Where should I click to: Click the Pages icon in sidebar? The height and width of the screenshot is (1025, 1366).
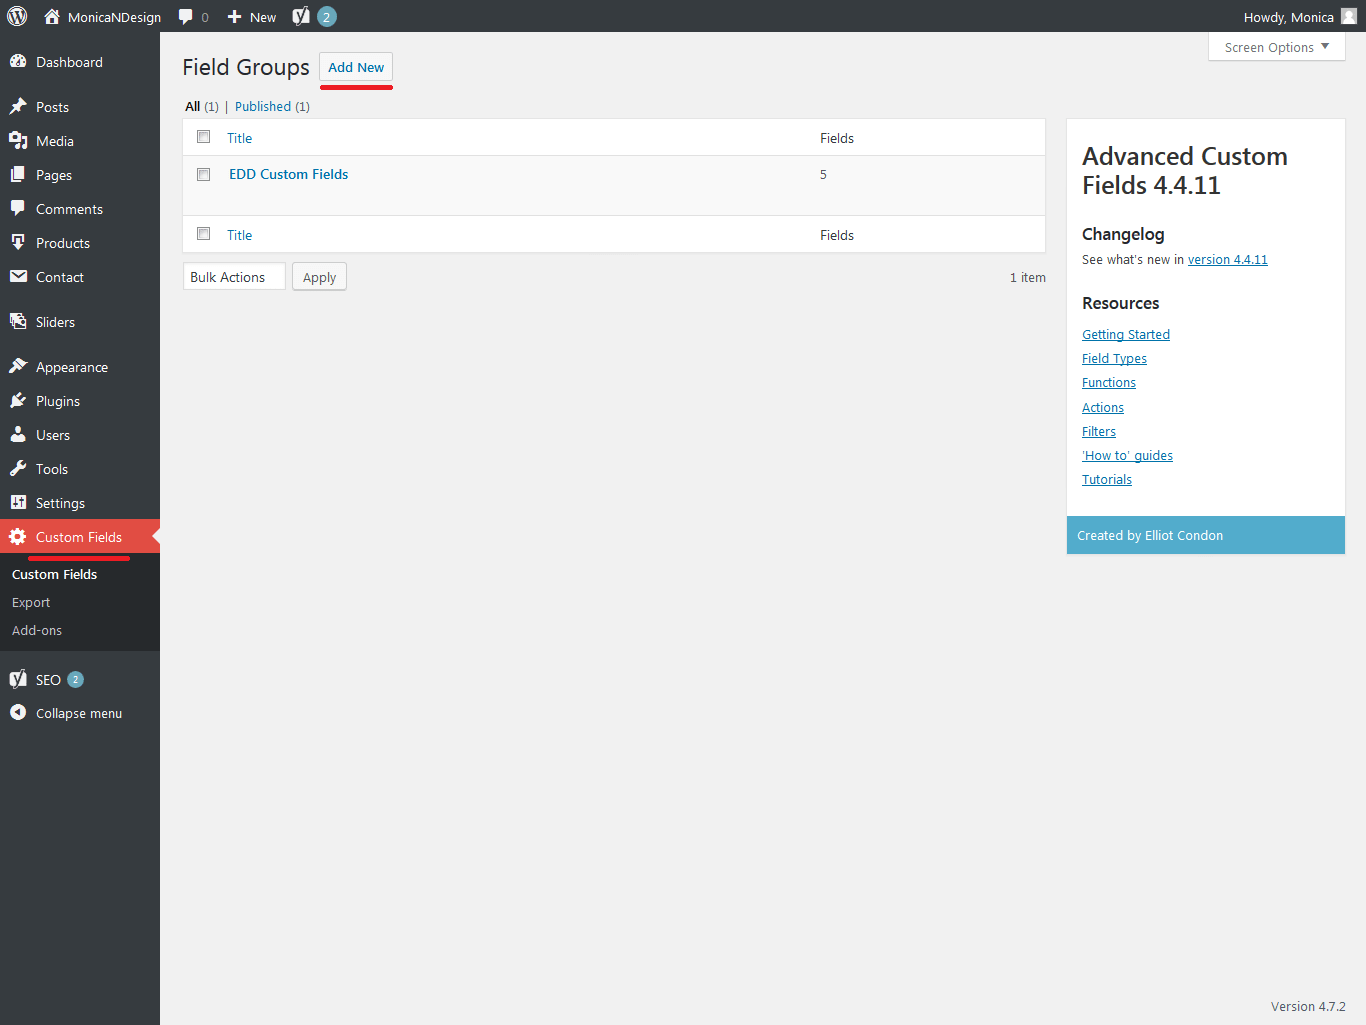(x=18, y=174)
